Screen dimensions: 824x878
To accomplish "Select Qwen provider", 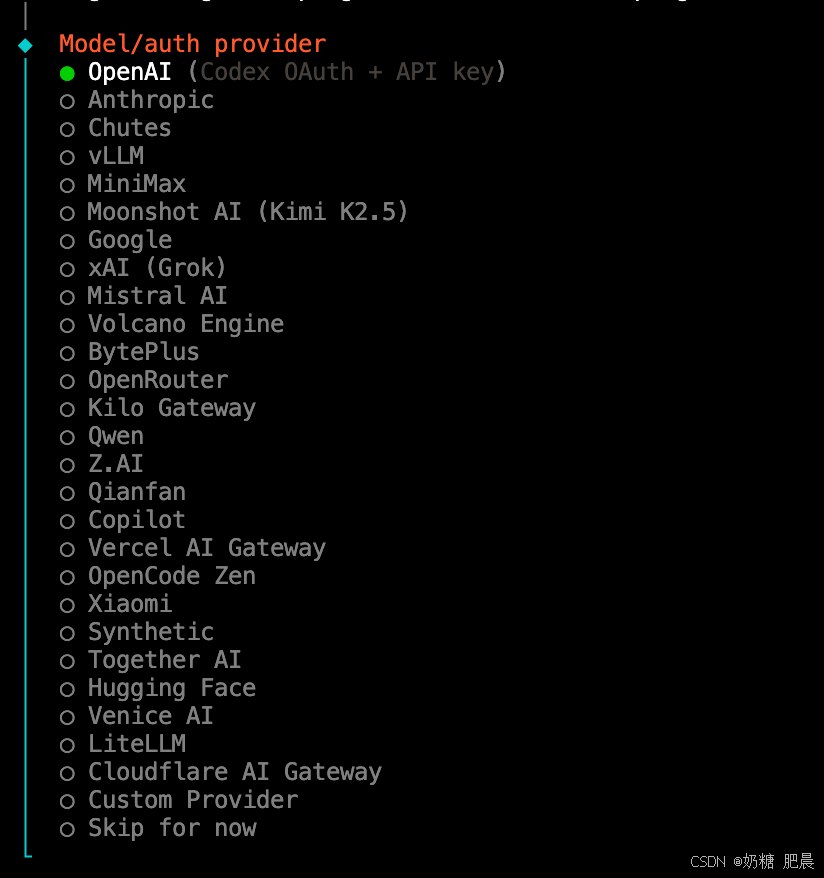I will [x=102, y=436].
